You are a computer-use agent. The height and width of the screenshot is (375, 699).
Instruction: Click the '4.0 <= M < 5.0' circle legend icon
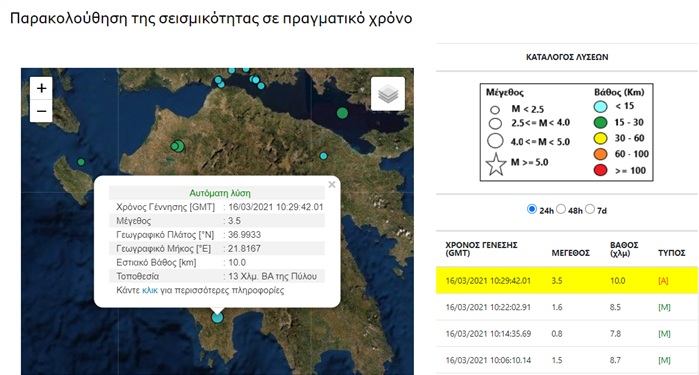pos(495,140)
